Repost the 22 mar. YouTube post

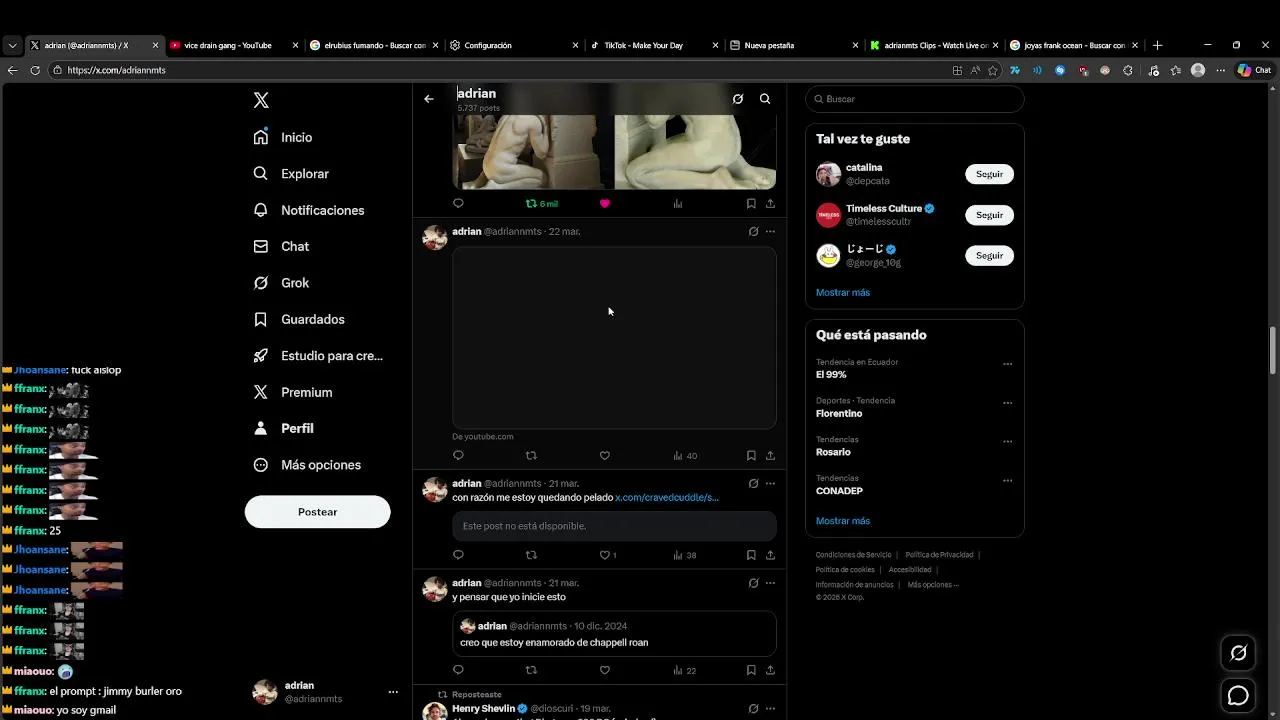[x=531, y=455]
